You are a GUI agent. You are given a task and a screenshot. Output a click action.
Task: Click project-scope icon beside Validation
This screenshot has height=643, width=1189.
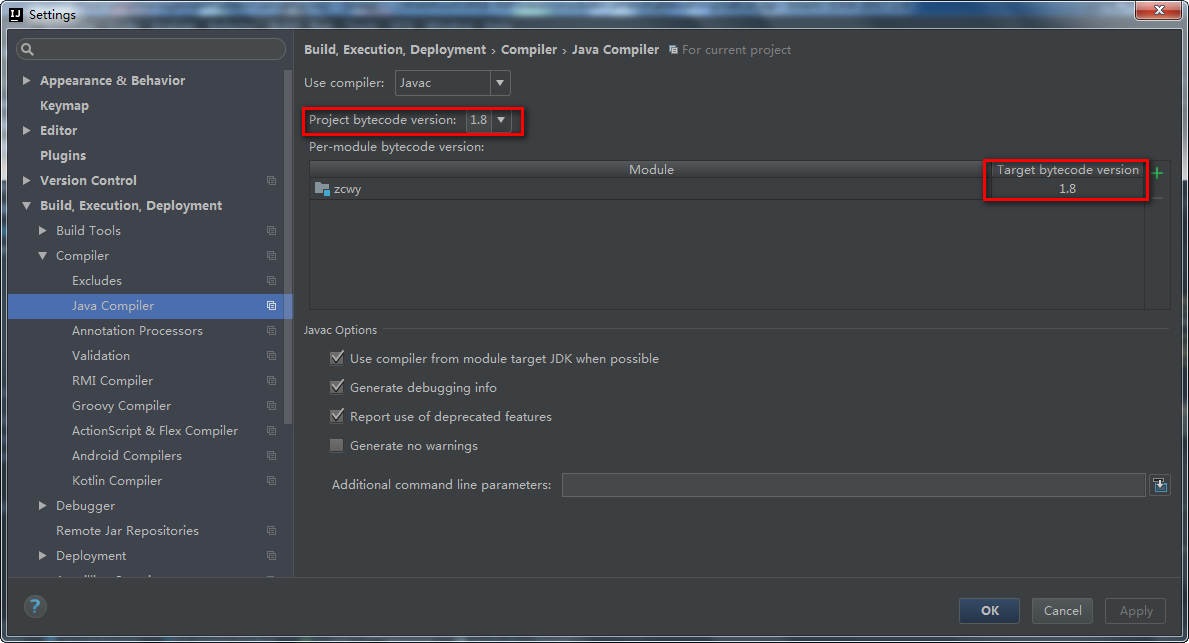click(271, 356)
